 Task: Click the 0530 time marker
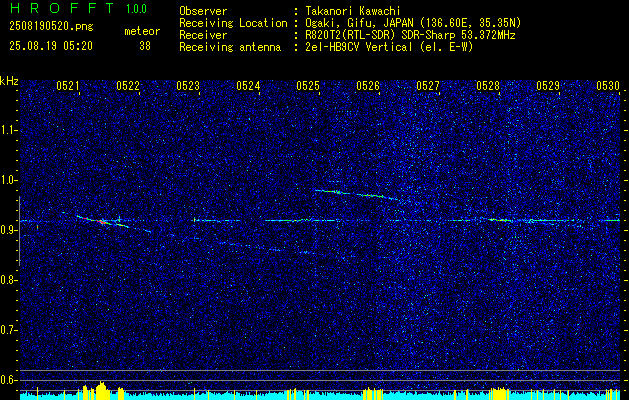[608, 86]
